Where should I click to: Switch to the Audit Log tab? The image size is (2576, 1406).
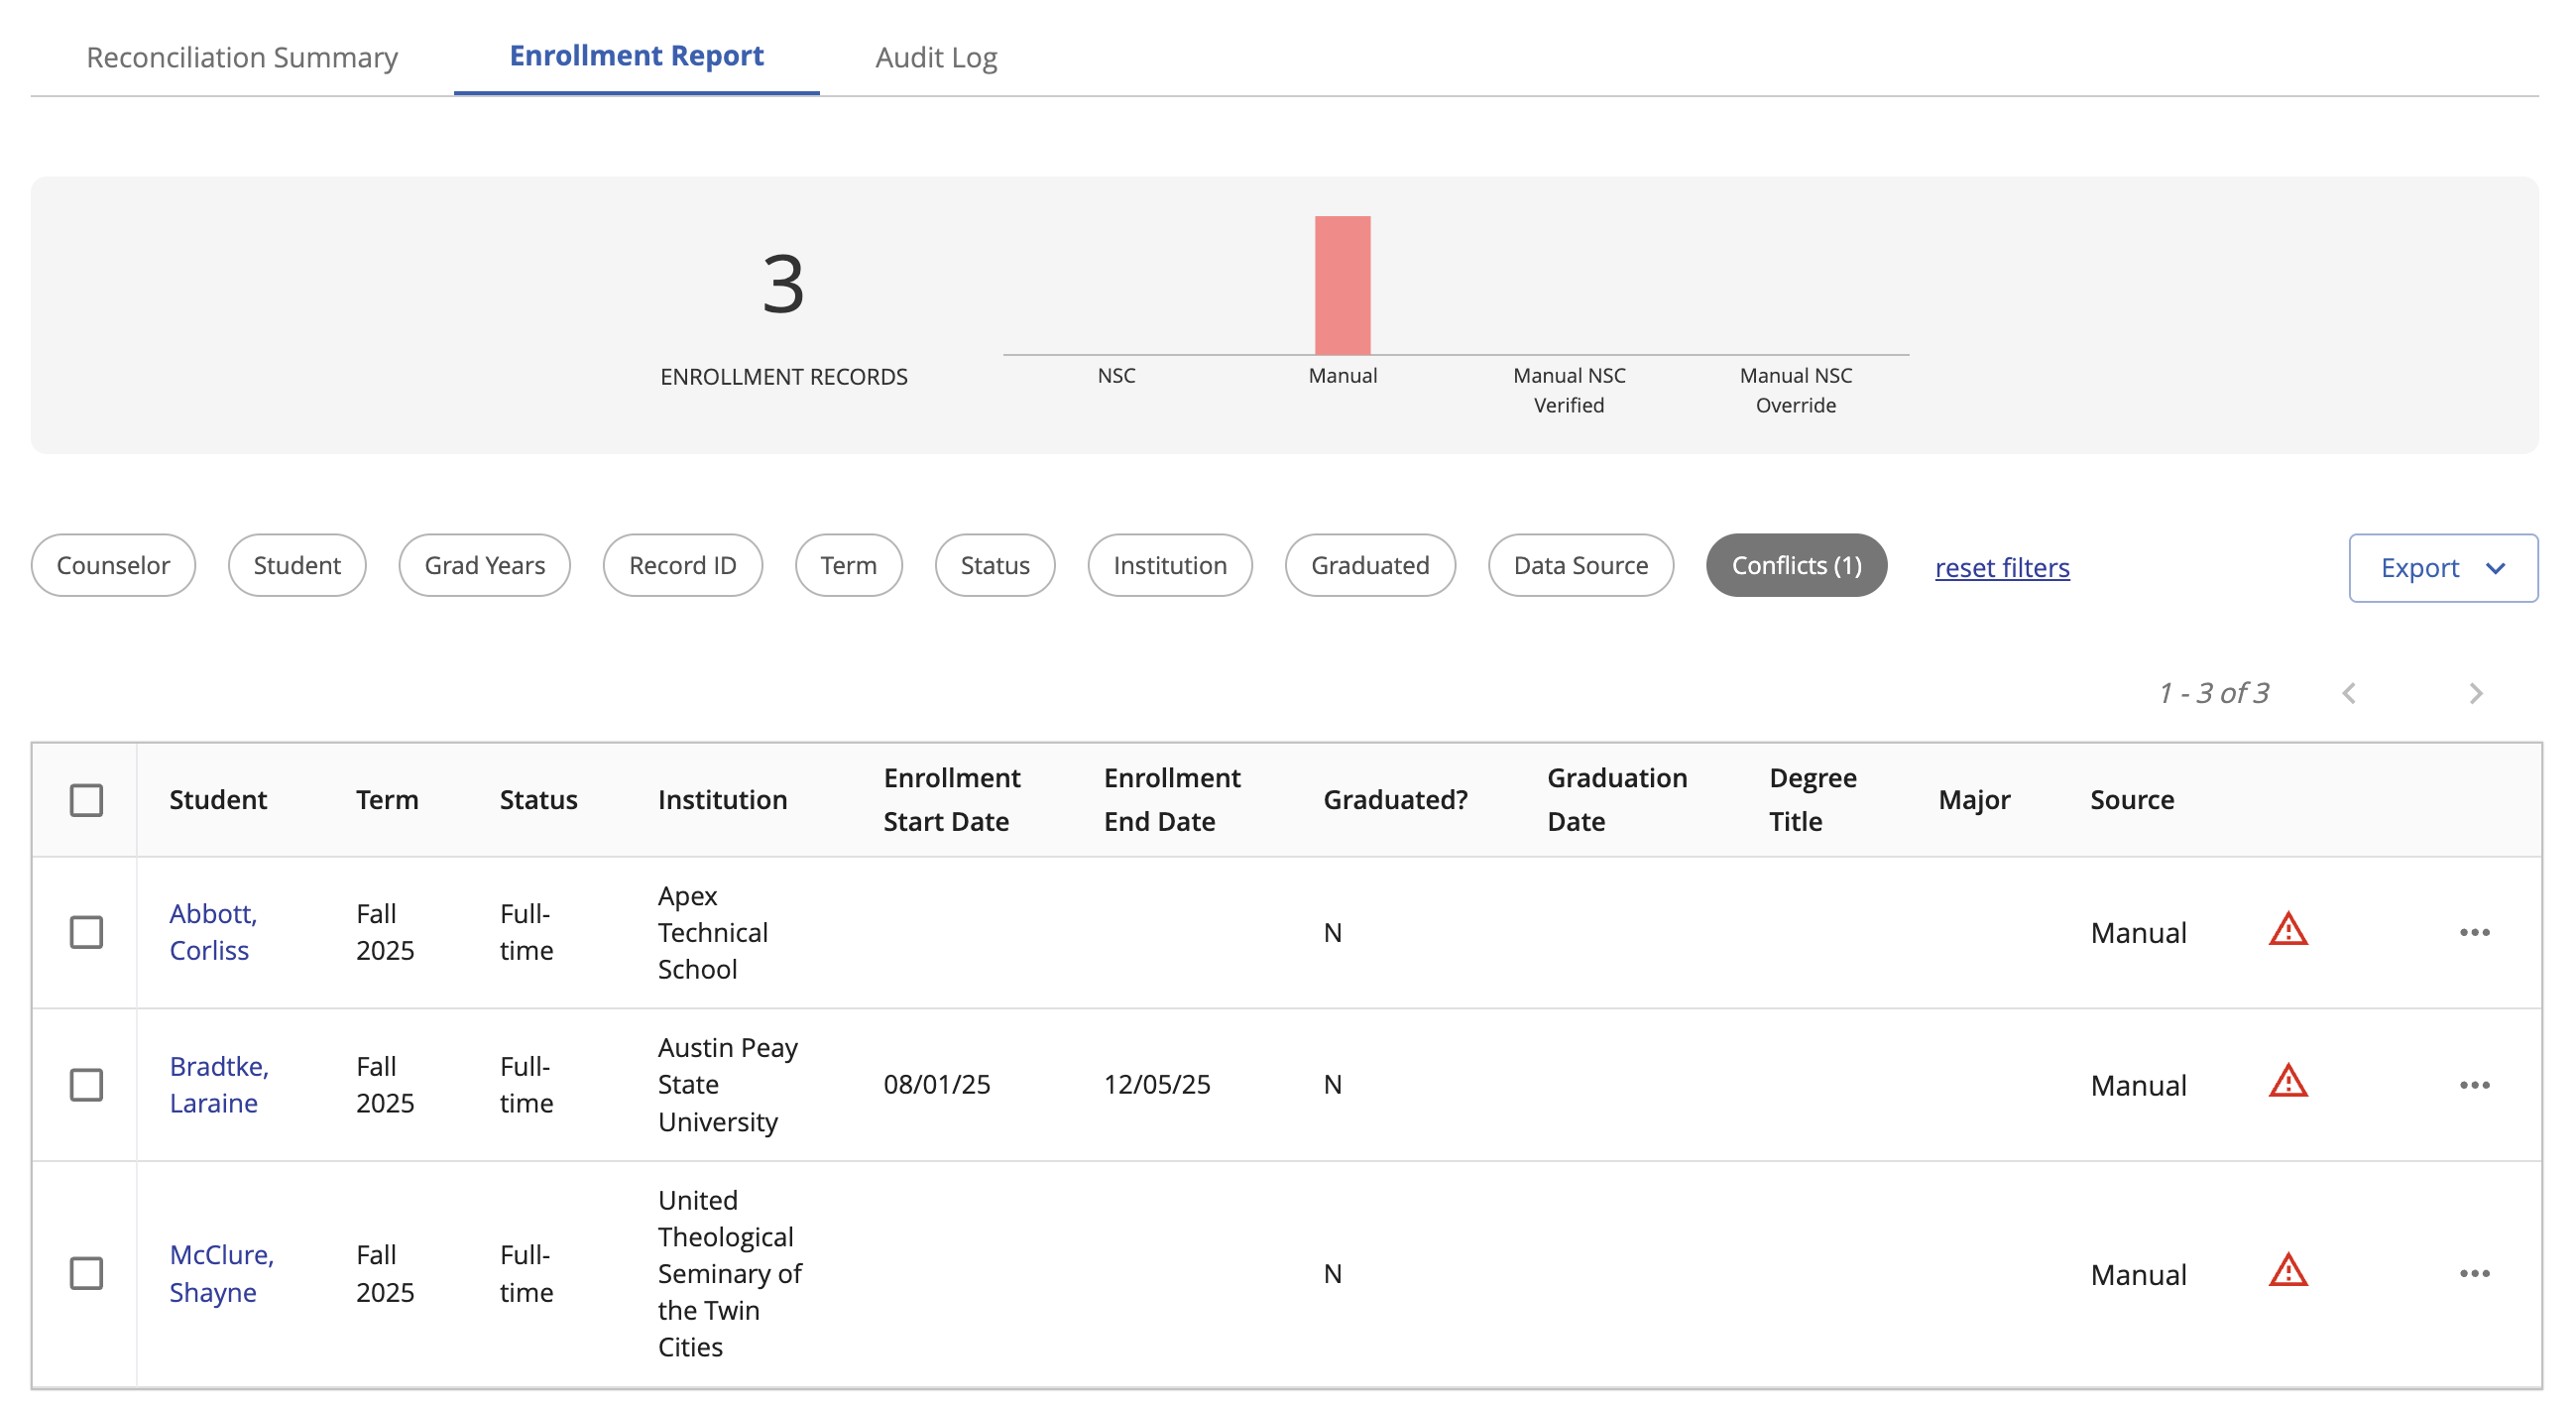(x=935, y=57)
